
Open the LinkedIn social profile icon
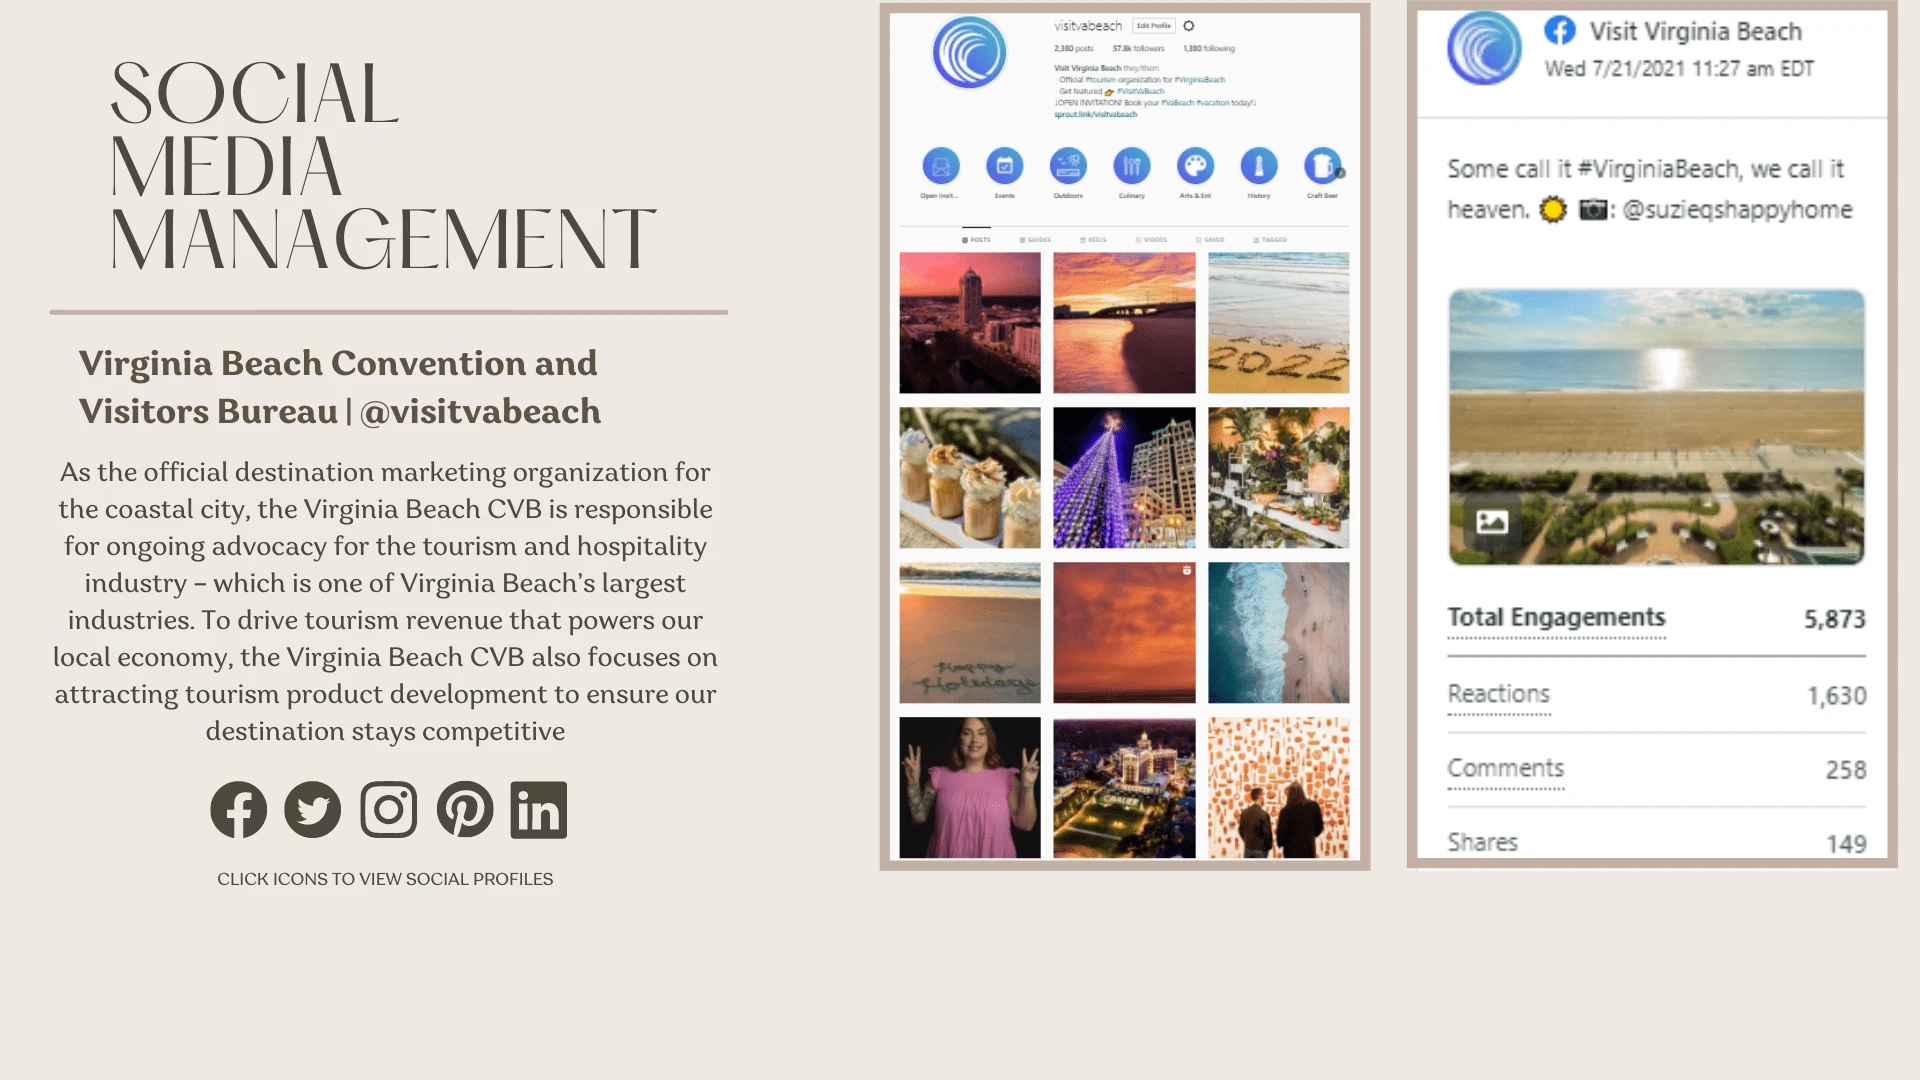coord(538,809)
